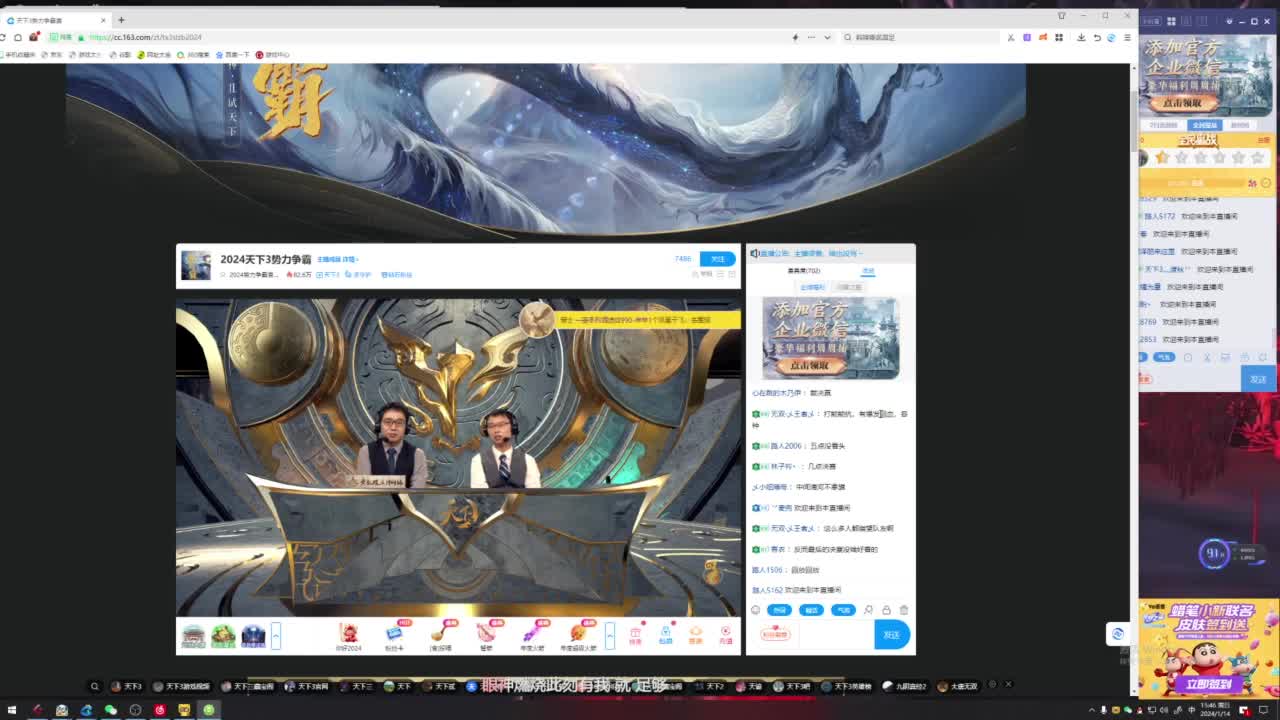Click the 点击领取 banner in chat panel
Screen dimensions: 1280x720
(x=830, y=338)
